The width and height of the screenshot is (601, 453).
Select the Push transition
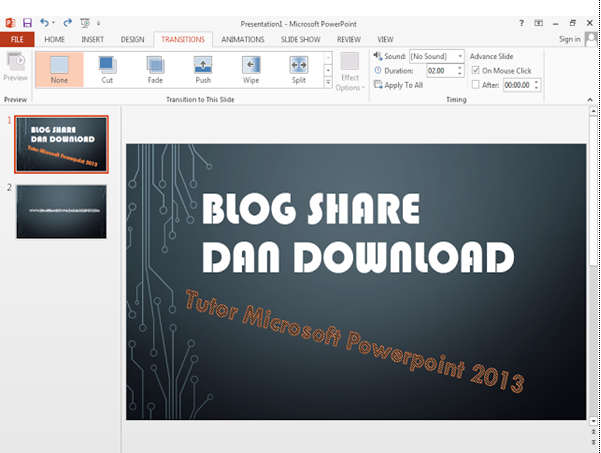point(203,70)
